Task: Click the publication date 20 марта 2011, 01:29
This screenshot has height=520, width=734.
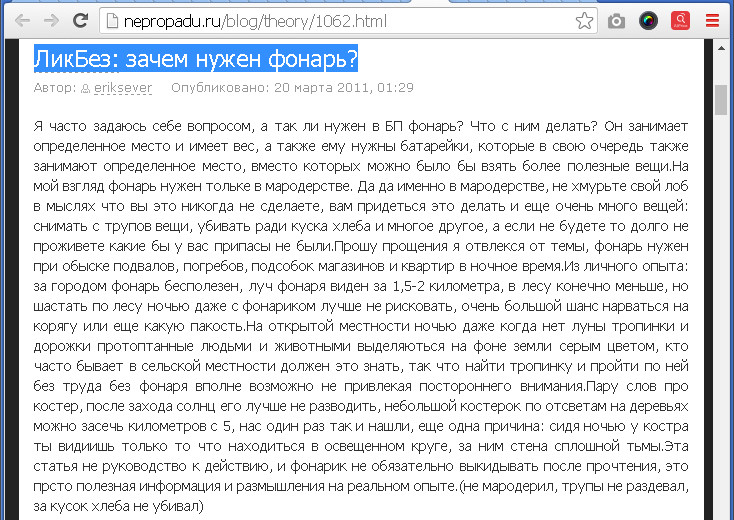Action: (x=344, y=88)
